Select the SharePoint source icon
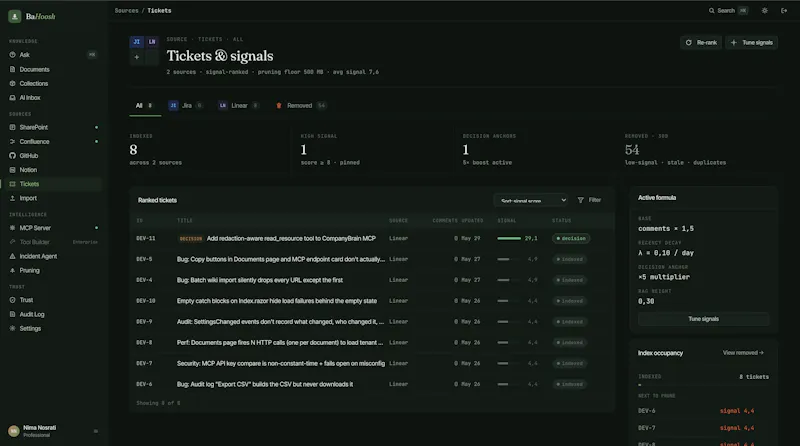Image resolution: width=800 pixels, height=446 pixels. coord(12,127)
